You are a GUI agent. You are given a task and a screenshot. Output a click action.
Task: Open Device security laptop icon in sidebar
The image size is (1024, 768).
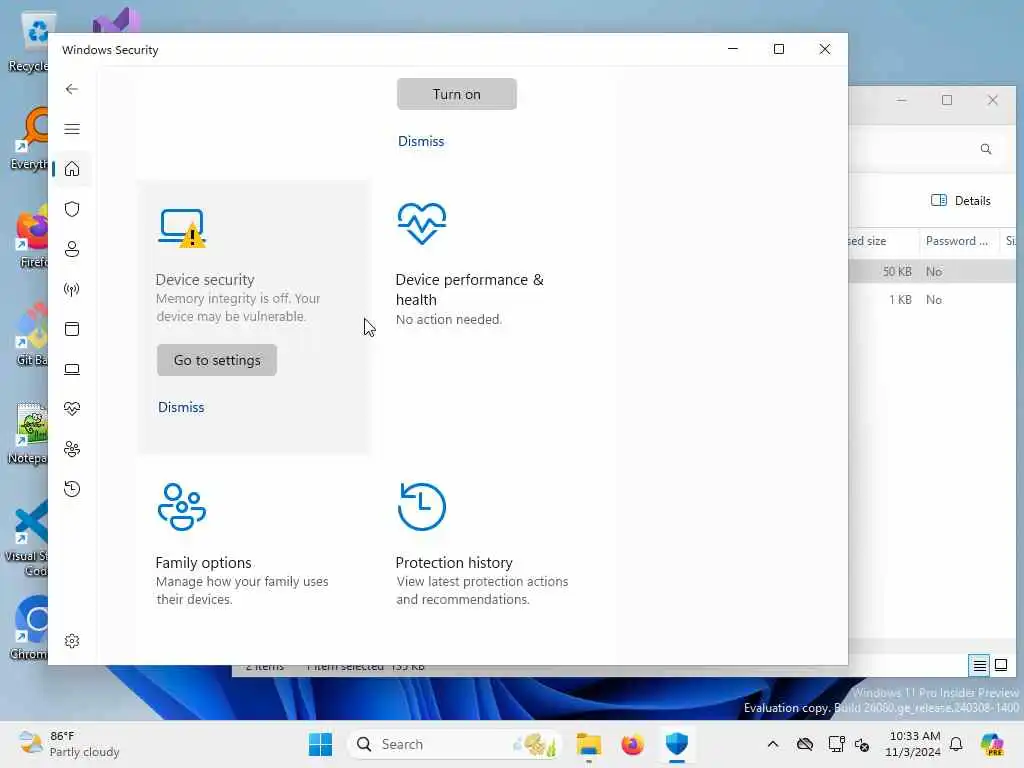72,370
